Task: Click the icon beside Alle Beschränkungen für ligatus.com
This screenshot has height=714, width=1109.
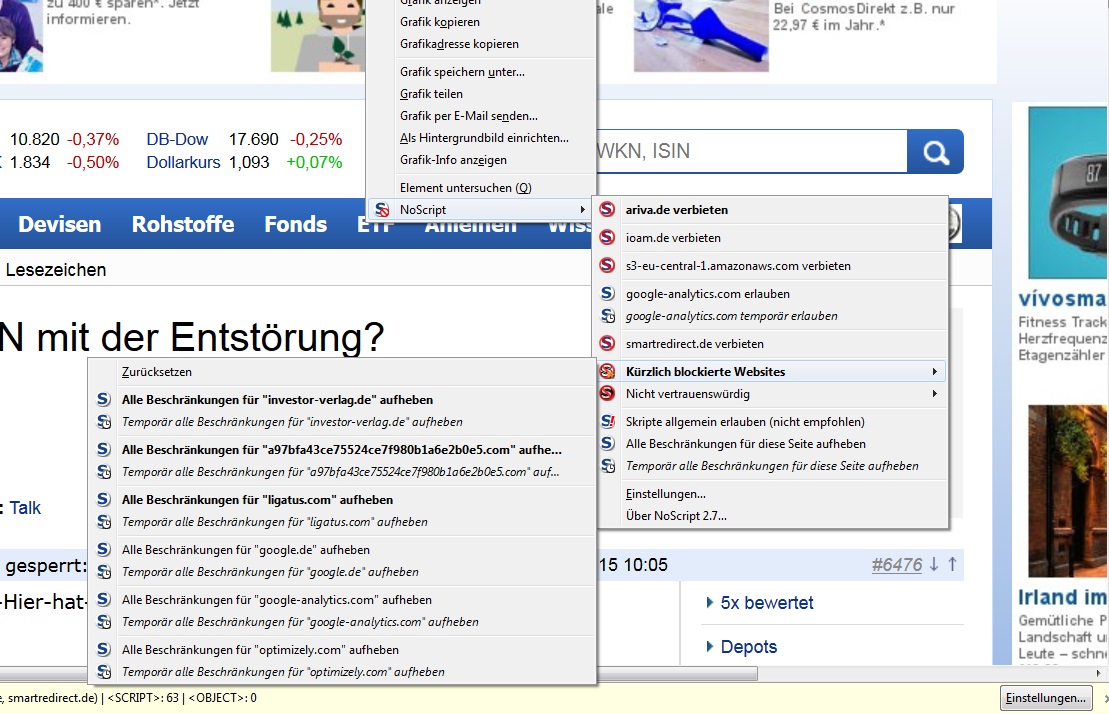Action: point(103,499)
